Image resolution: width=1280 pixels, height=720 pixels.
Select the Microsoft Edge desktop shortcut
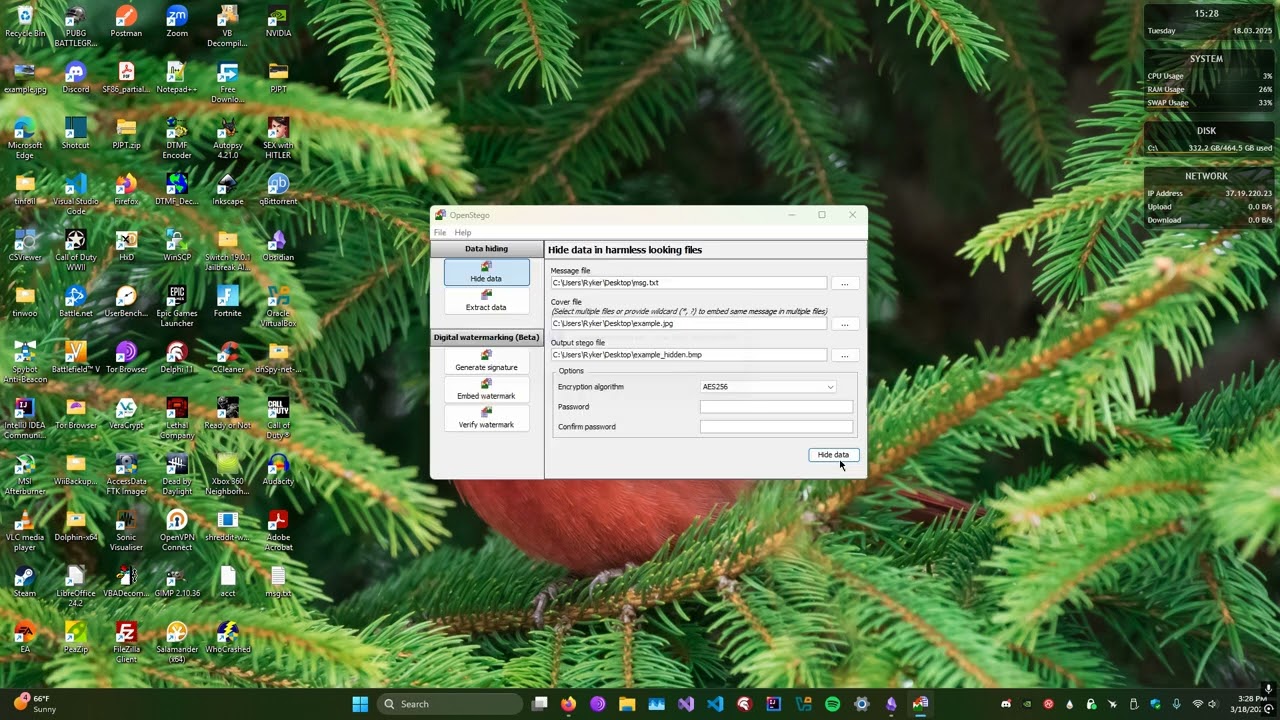coord(25,138)
